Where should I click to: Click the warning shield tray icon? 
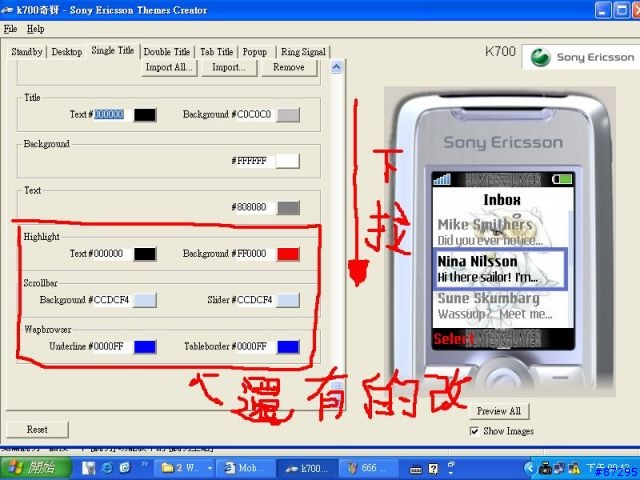tap(574, 469)
